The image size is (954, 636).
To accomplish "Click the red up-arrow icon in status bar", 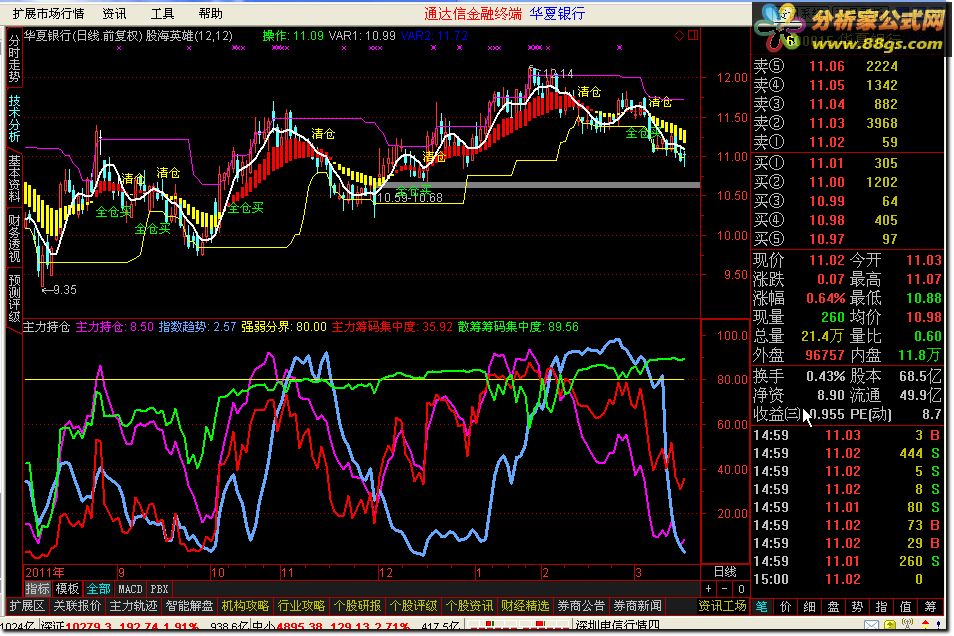I will pos(925,625).
